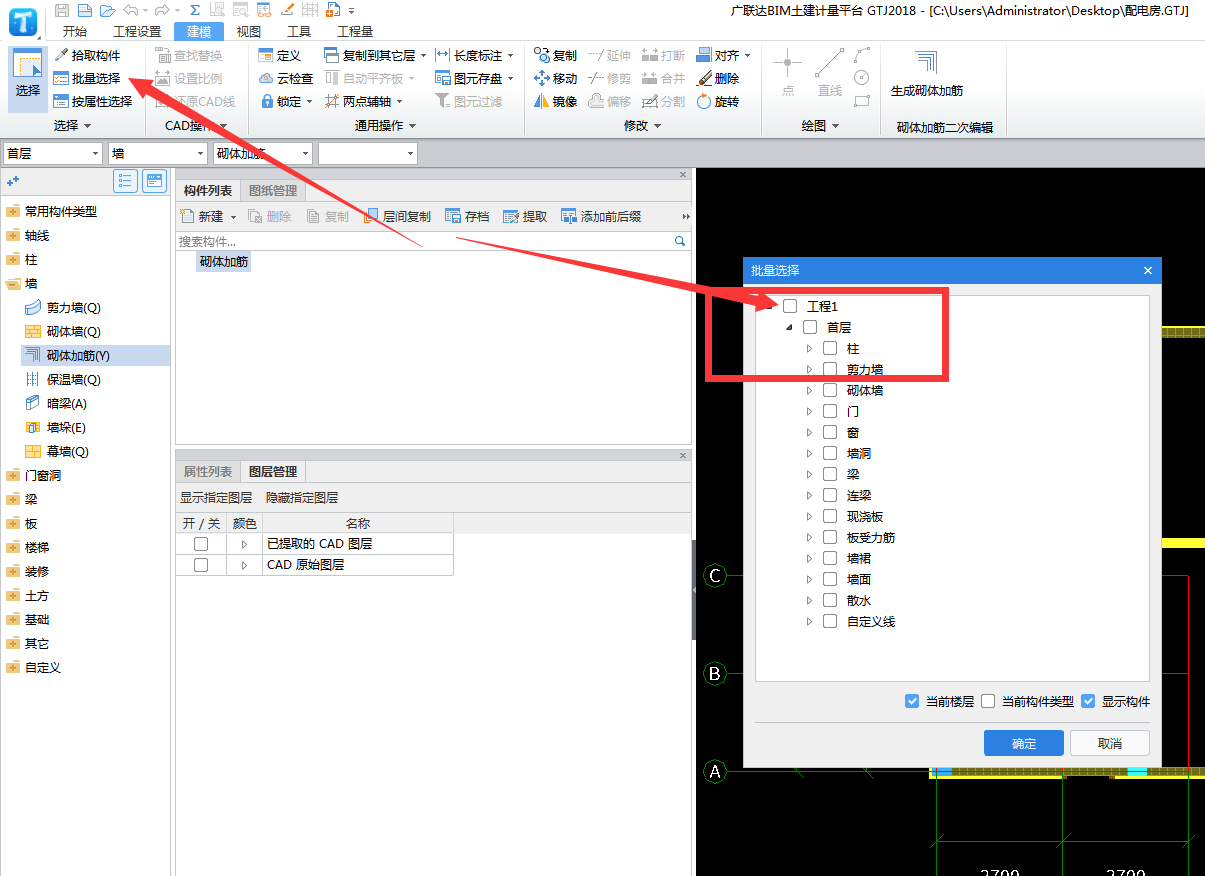Click 镜像 mirror tool
This screenshot has width=1205, height=876.
[x=556, y=101]
